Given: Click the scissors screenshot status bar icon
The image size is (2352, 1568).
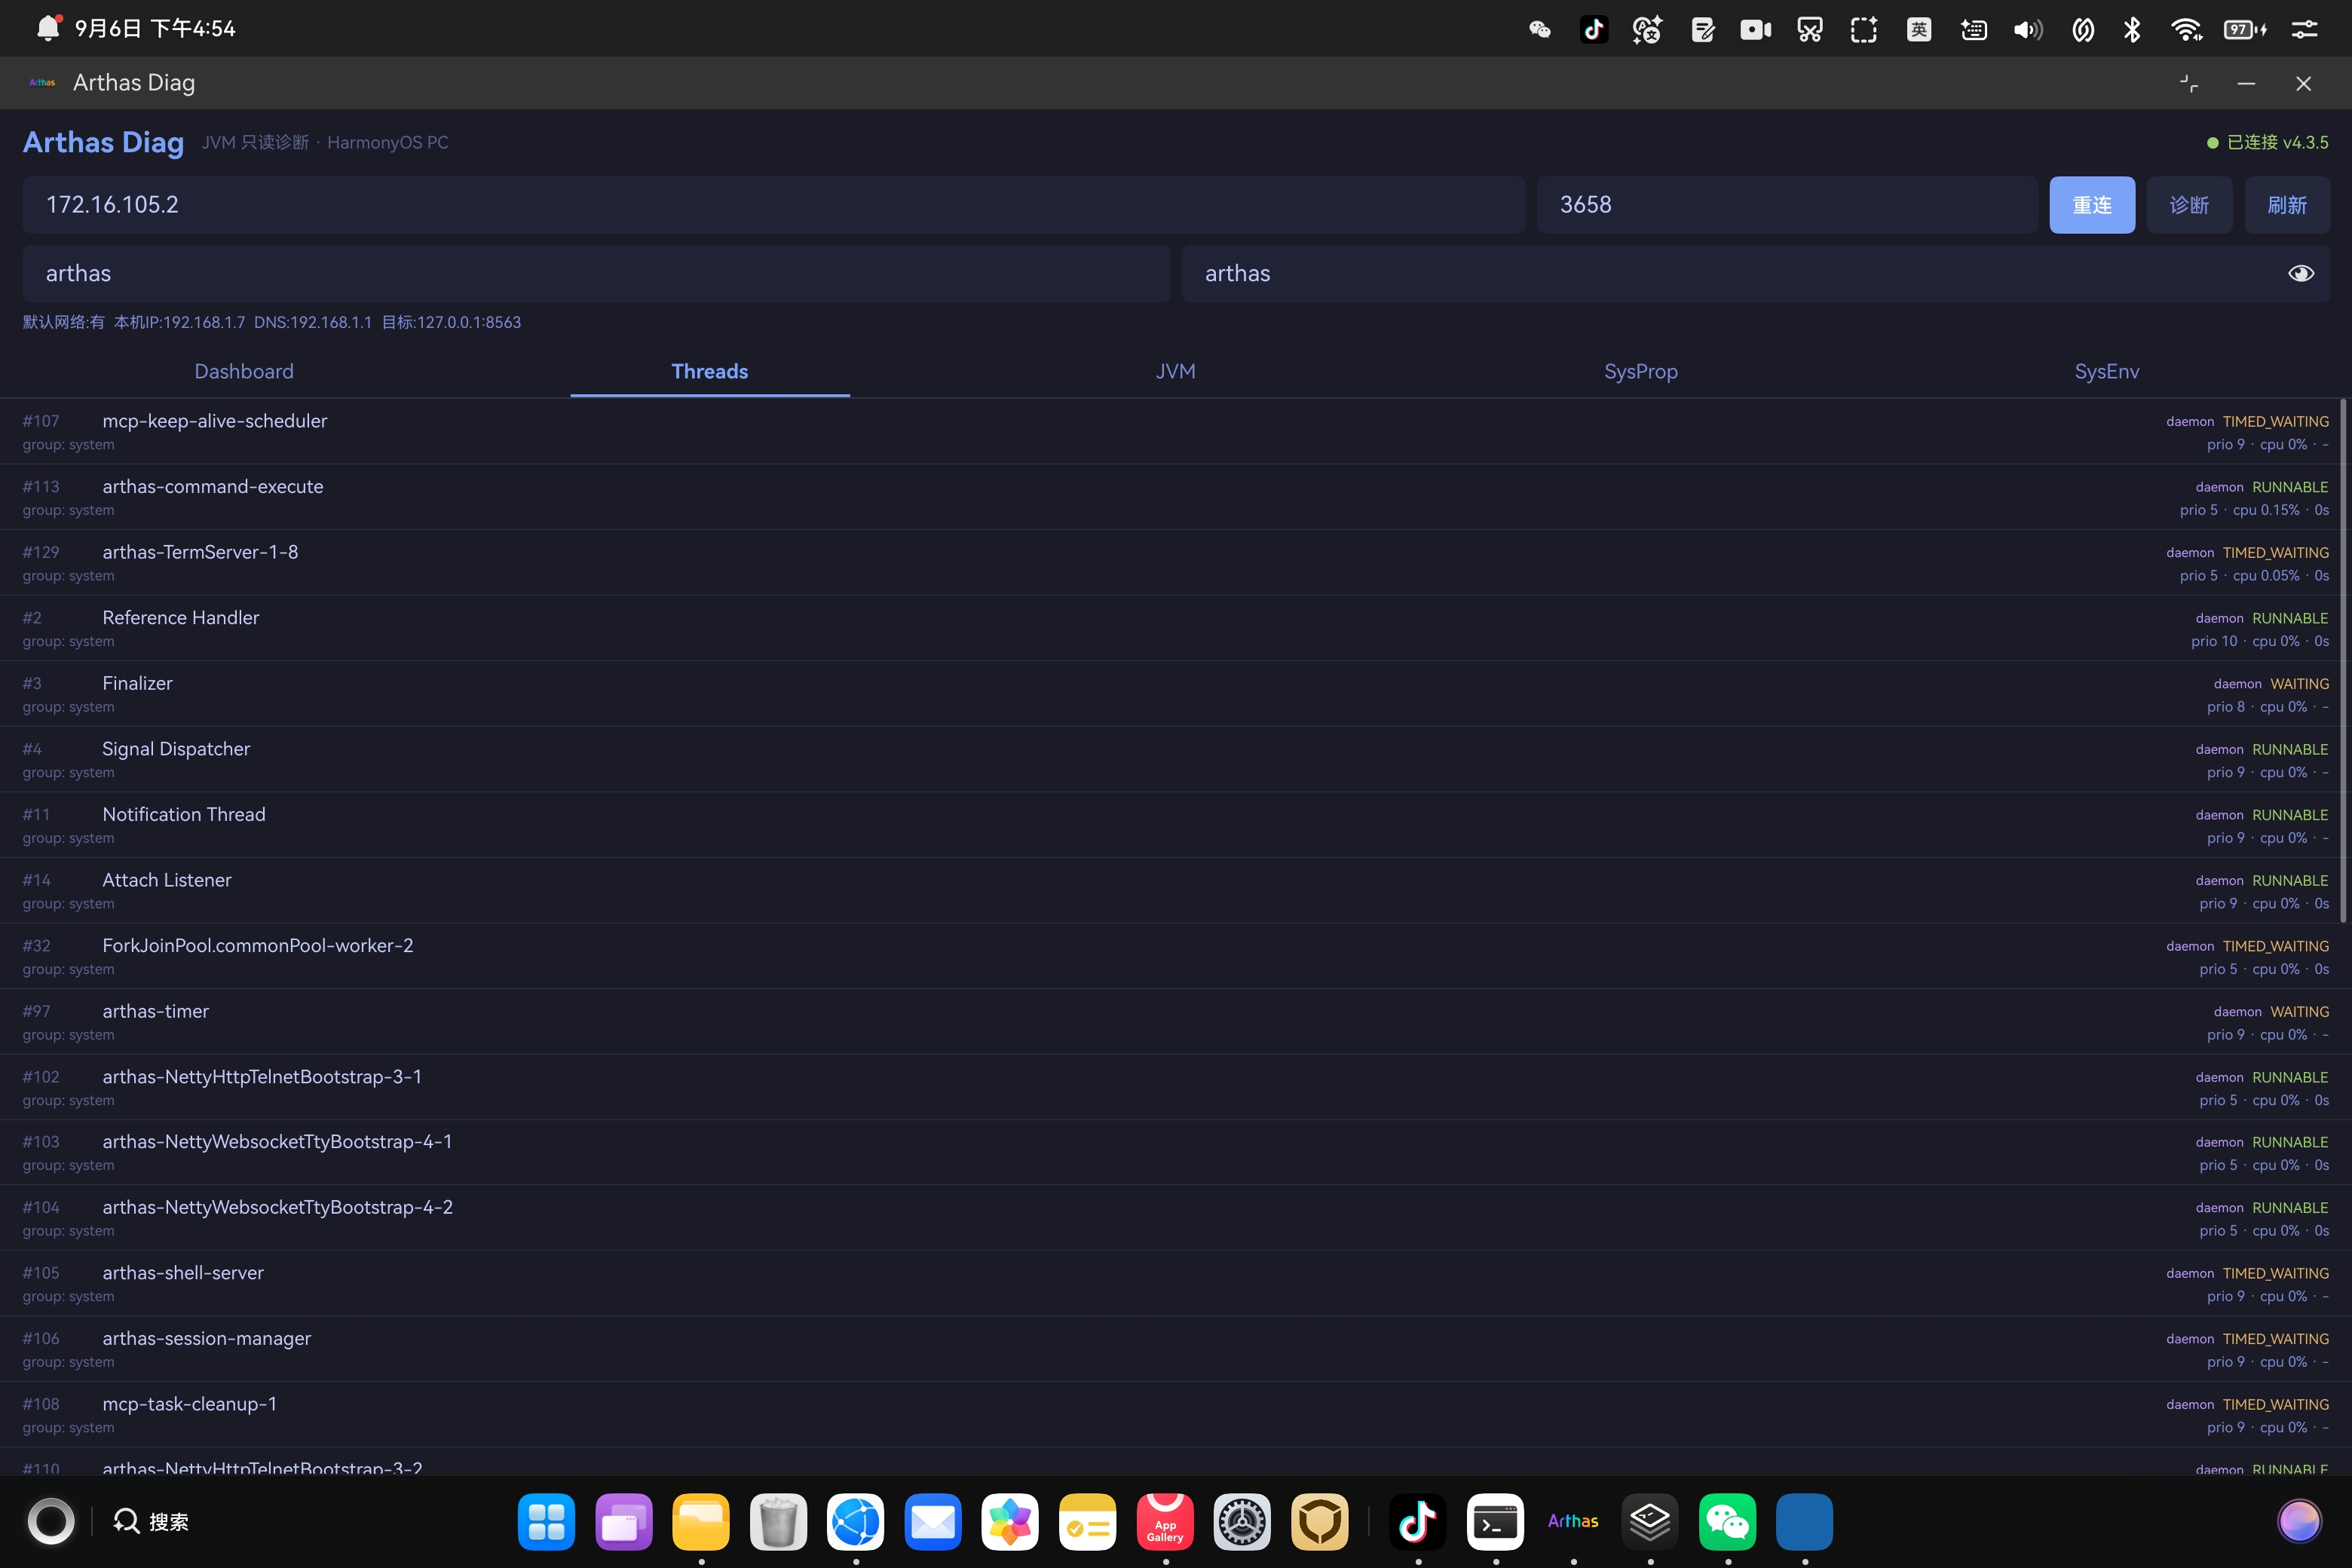Looking at the screenshot, I should (x=1810, y=29).
